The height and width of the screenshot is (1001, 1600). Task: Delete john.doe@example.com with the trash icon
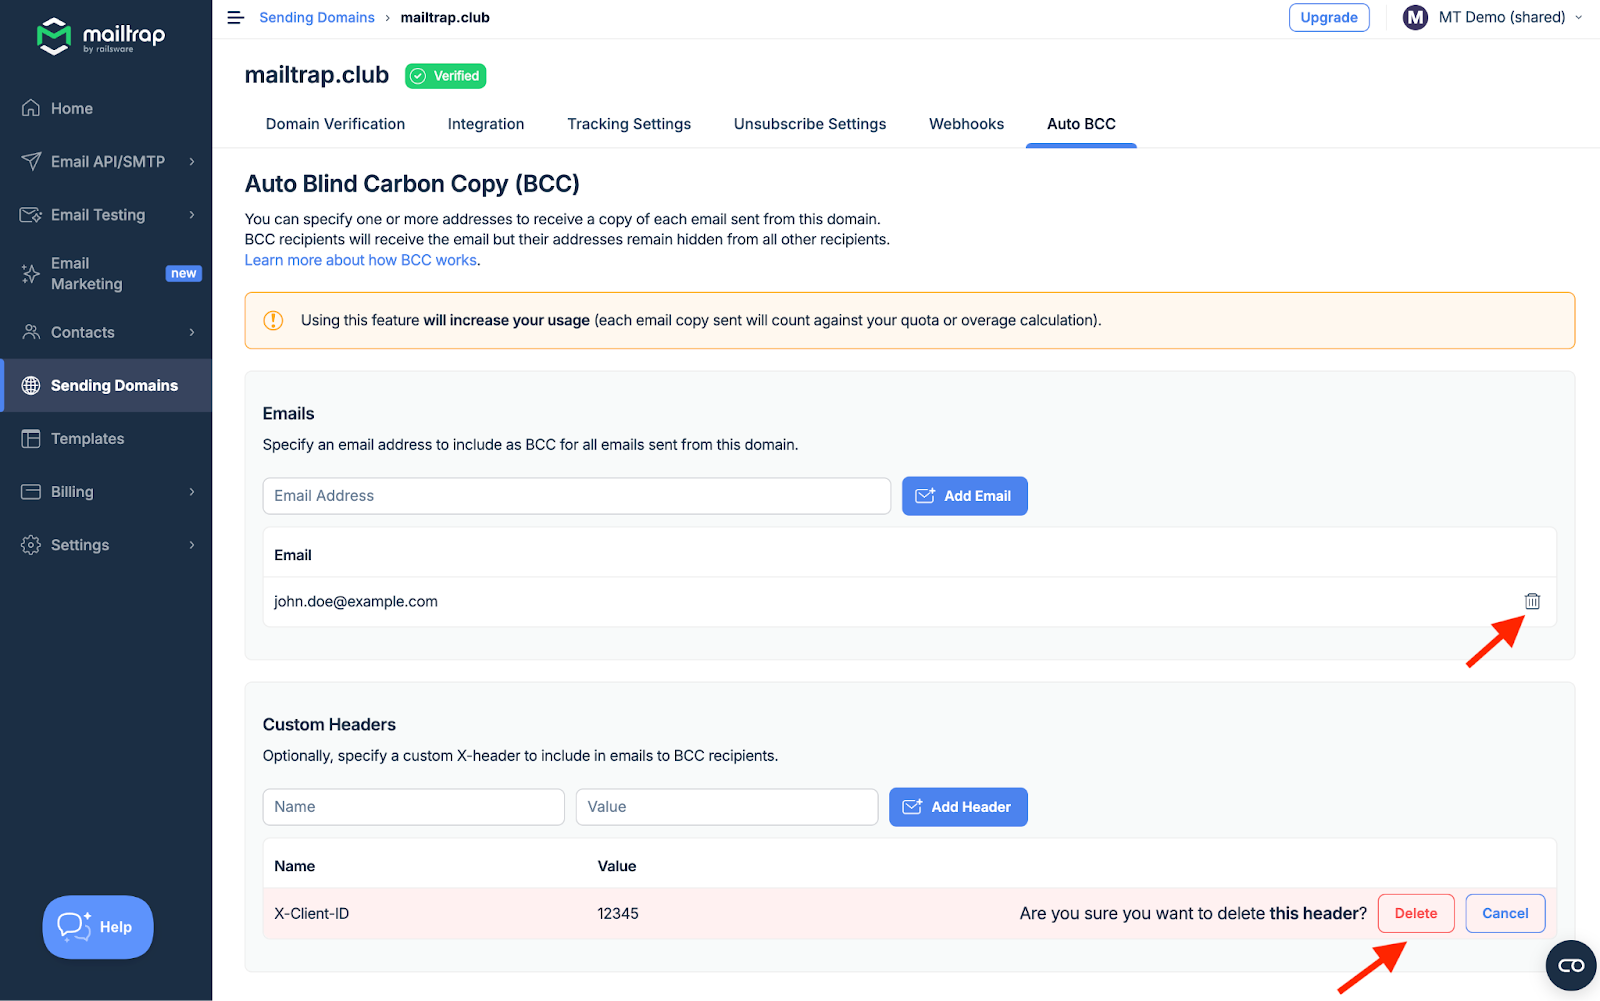[x=1532, y=601]
